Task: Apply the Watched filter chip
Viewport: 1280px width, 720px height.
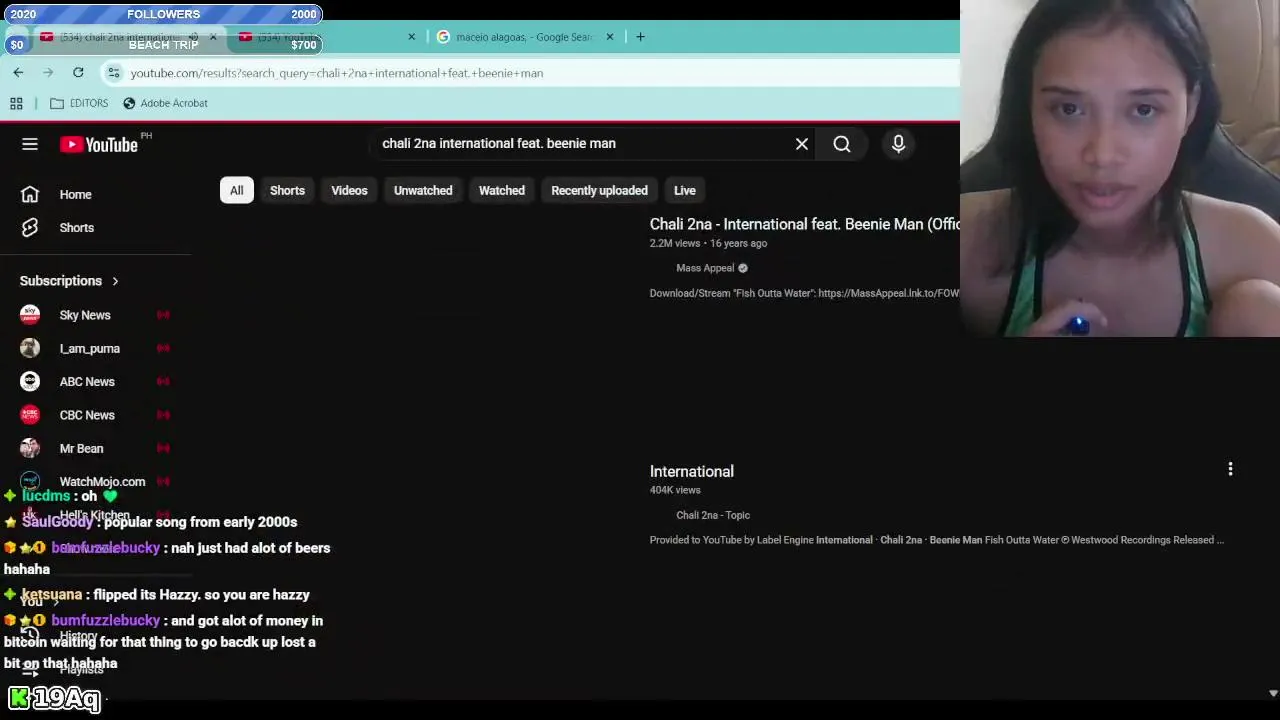Action: pos(501,190)
